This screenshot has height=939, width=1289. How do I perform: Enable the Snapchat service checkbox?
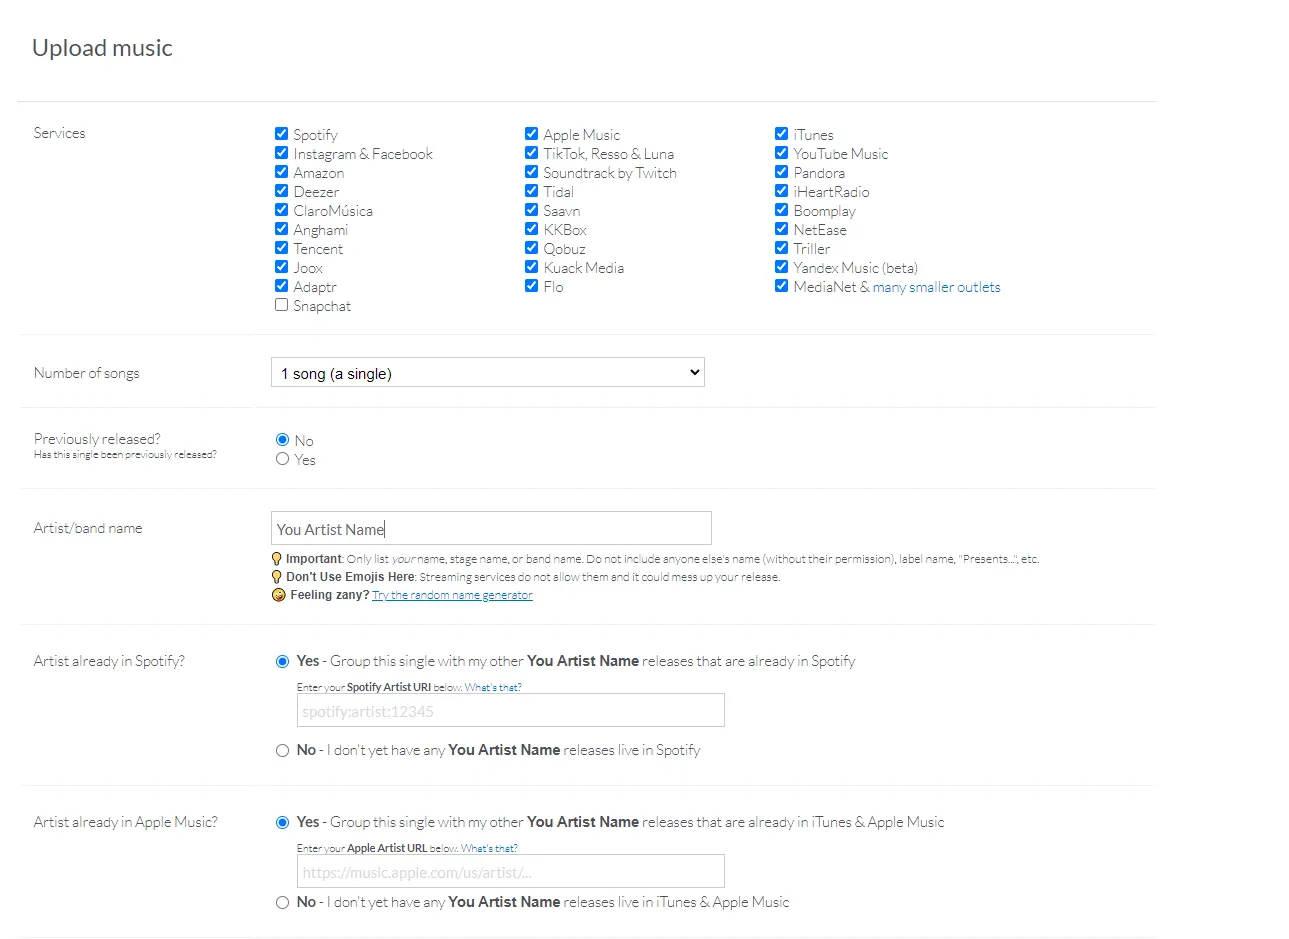(282, 305)
